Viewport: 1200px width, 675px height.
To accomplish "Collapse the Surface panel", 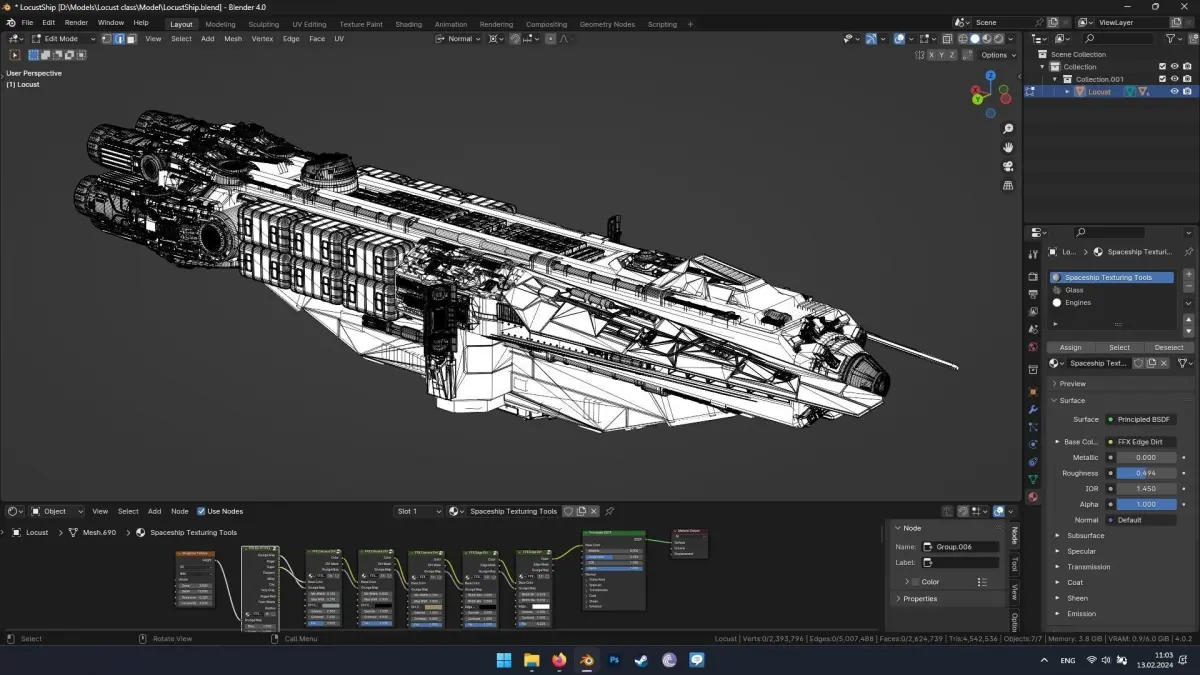I will pos(1072,400).
